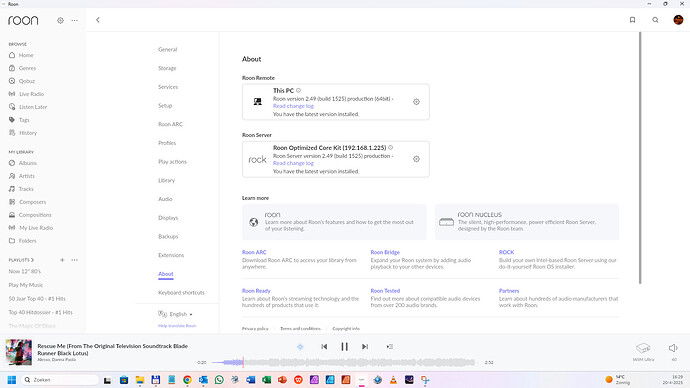The width and height of the screenshot is (690, 388).
Task: Open search using the magnifier icon
Action: [x=655, y=20]
